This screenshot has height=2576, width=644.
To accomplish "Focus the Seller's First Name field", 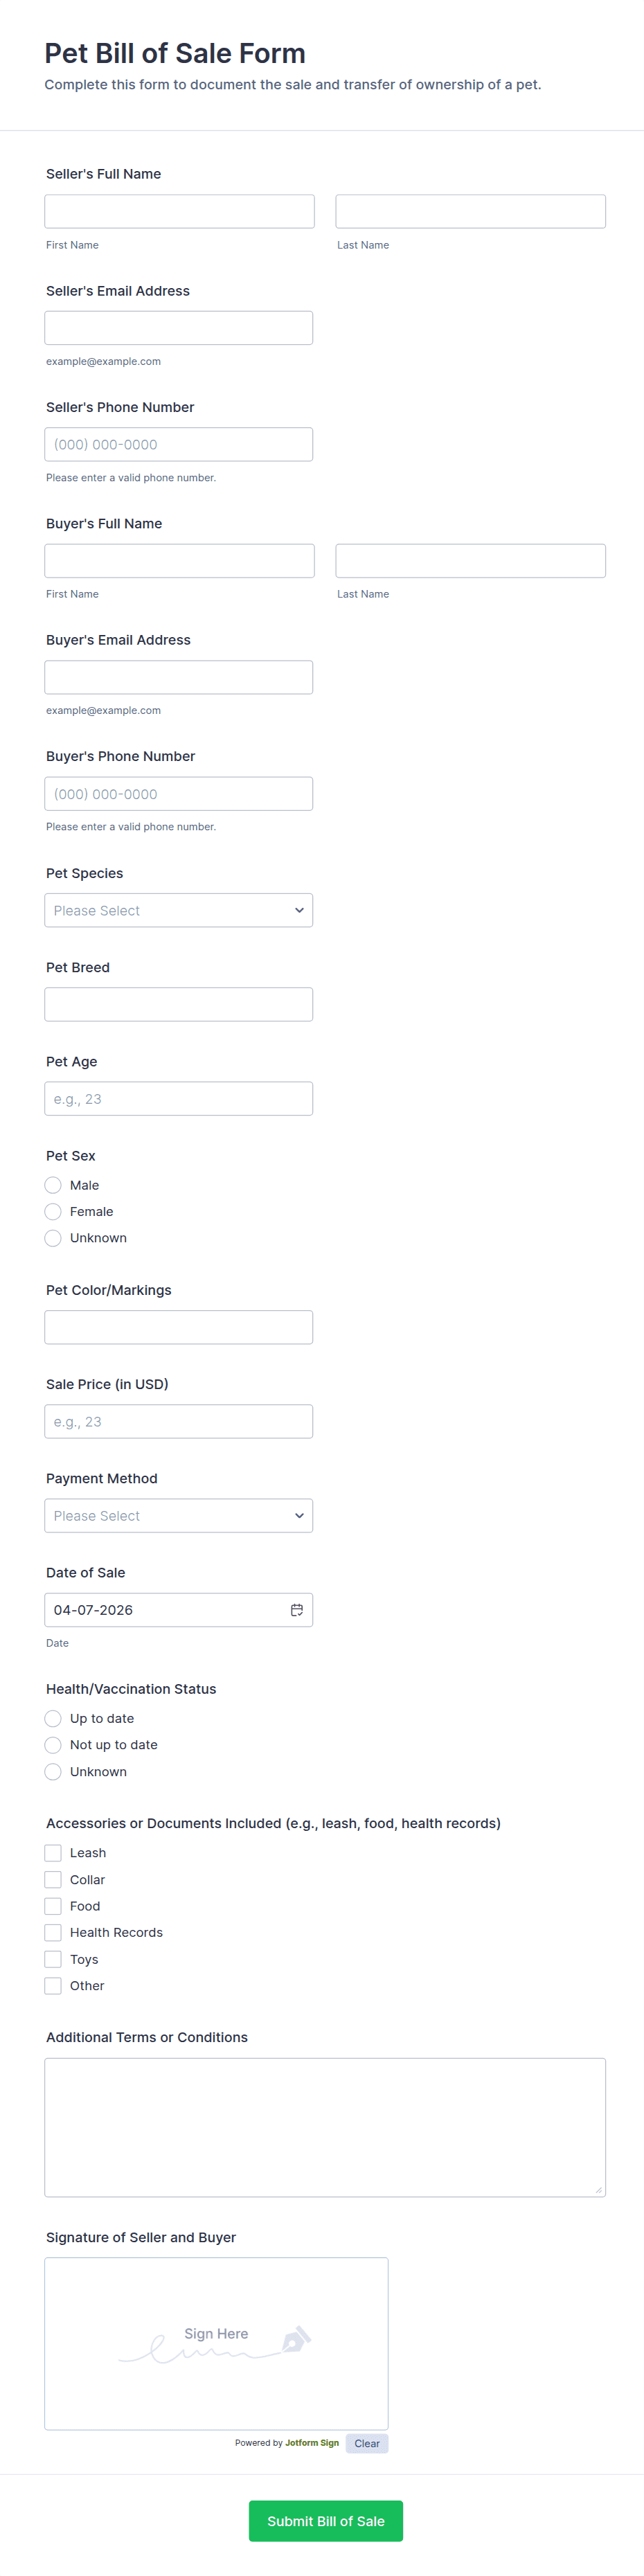I will (x=179, y=211).
